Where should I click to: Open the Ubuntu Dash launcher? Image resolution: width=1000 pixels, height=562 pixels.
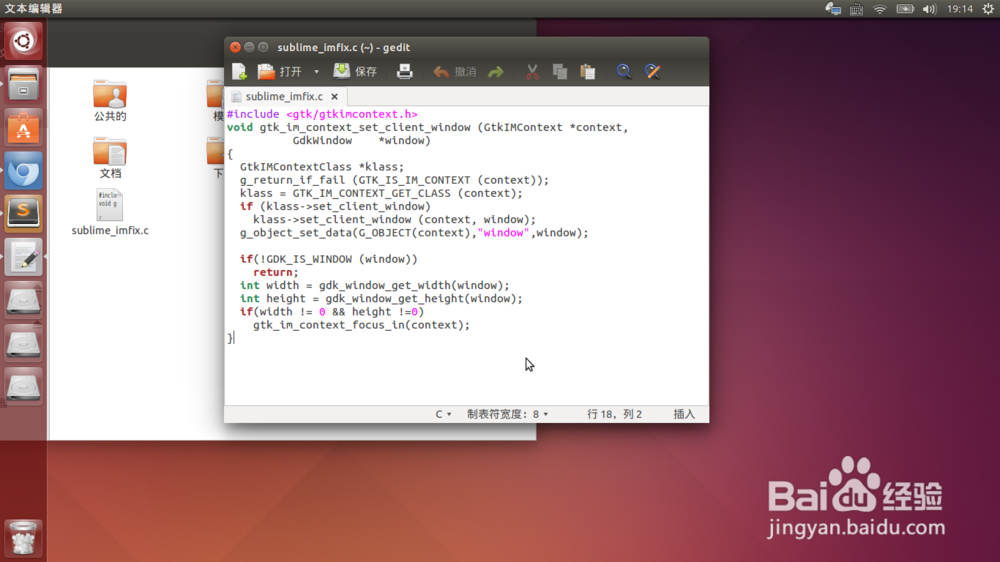click(x=24, y=42)
